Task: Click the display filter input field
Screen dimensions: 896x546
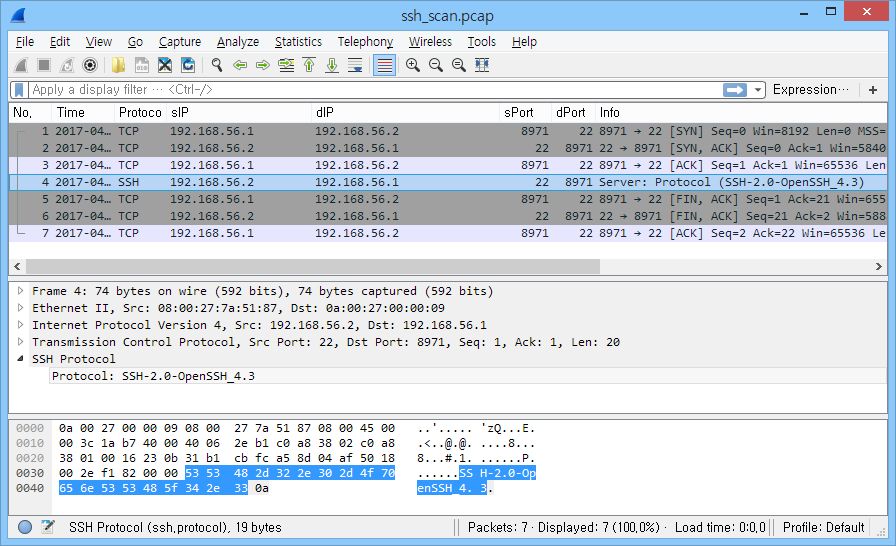Action: coord(374,90)
